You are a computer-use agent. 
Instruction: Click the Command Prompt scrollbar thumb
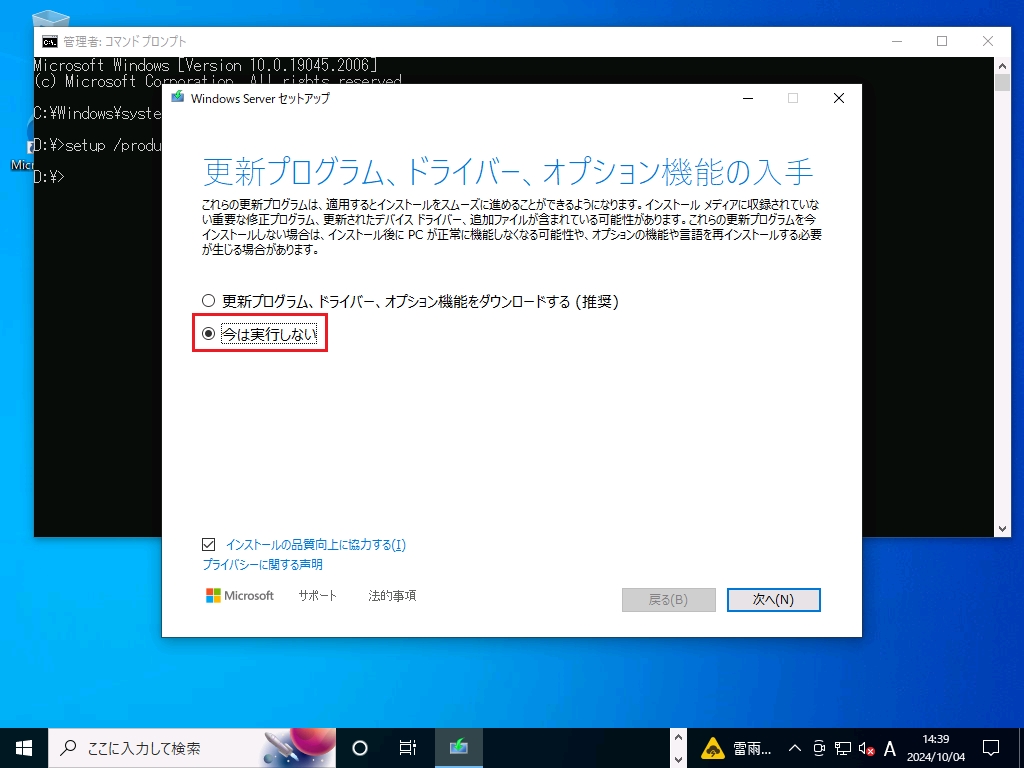click(x=1002, y=82)
